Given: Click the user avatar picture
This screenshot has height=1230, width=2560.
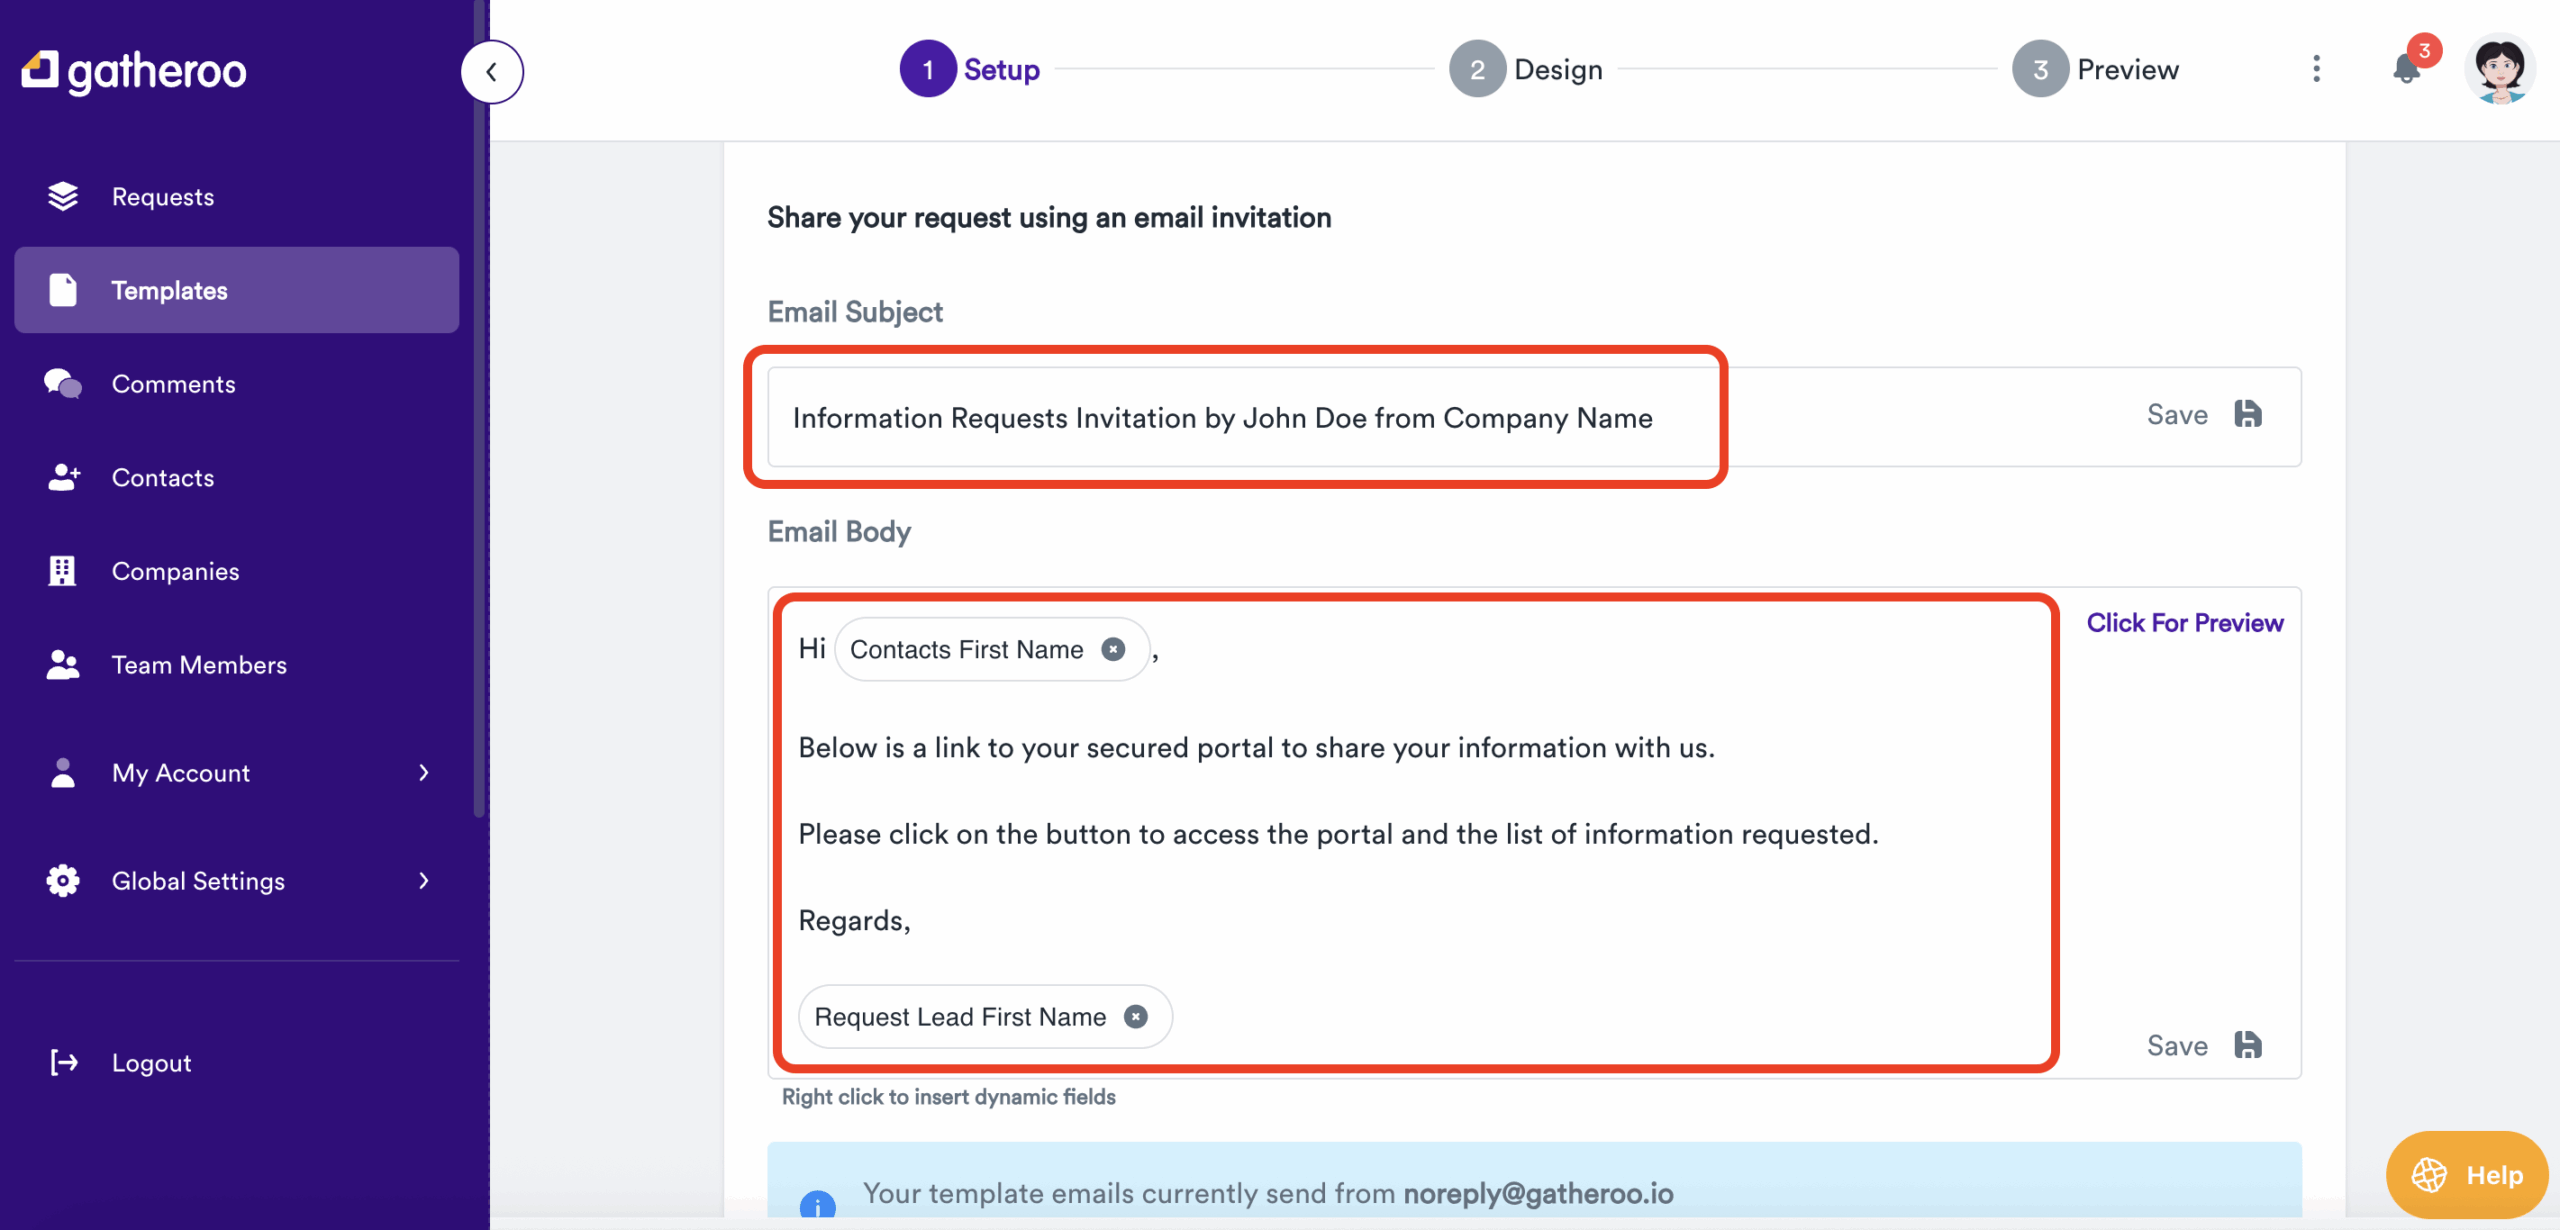Looking at the screenshot, I should click(2500, 69).
